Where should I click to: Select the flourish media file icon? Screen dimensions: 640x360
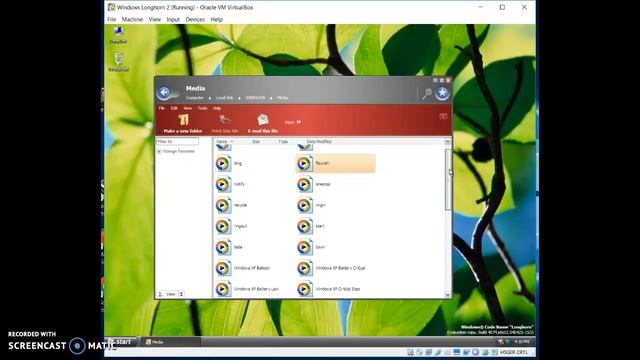(304, 163)
